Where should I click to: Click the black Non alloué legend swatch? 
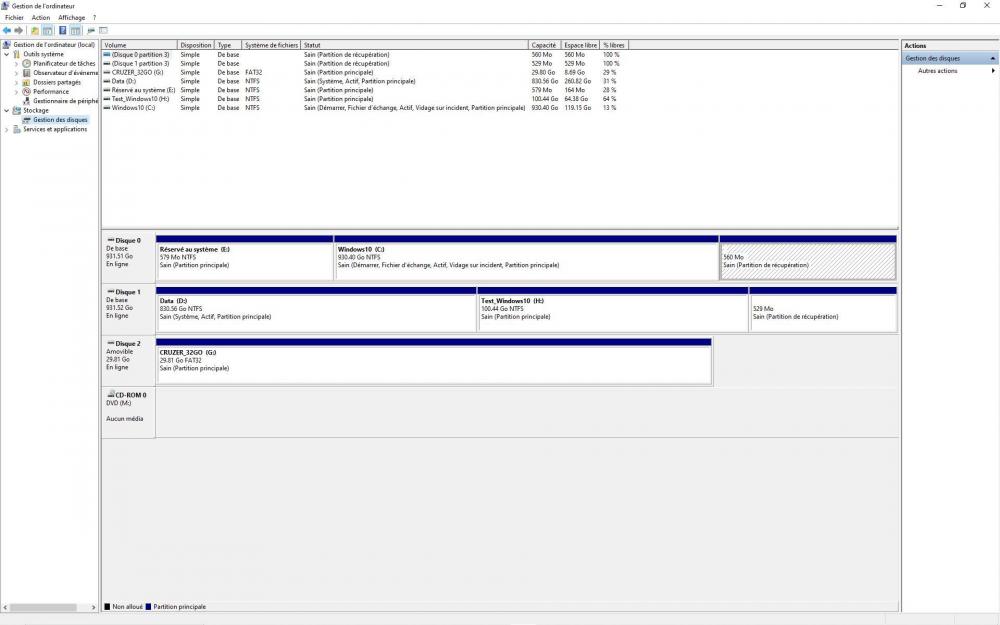pyautogui.click(x=107, y=607)
